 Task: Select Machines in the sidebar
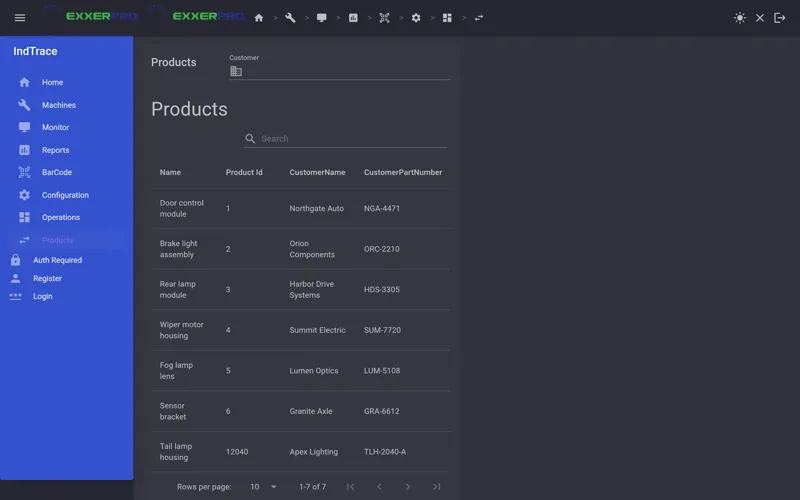66,105
